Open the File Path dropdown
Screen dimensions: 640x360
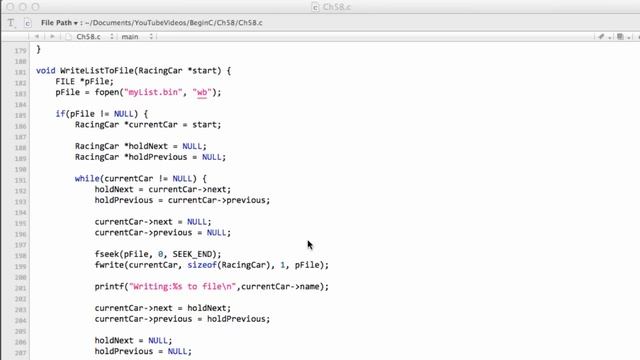(59, 23)
